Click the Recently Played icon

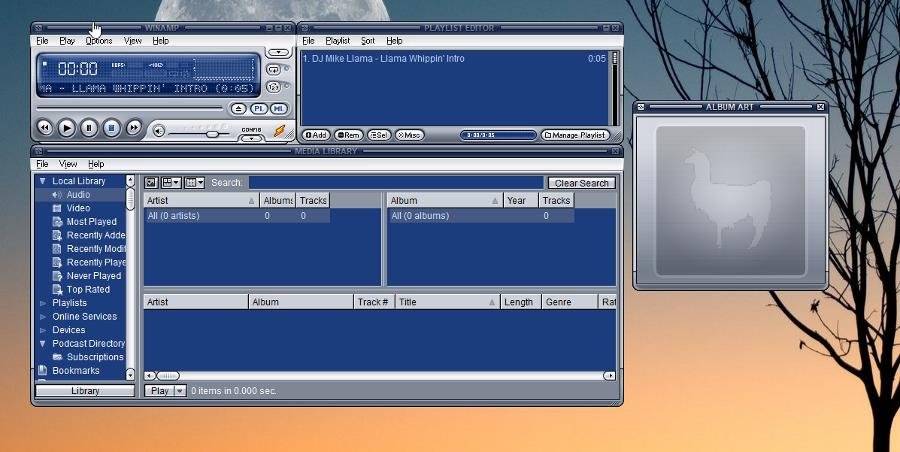point(57,262)
